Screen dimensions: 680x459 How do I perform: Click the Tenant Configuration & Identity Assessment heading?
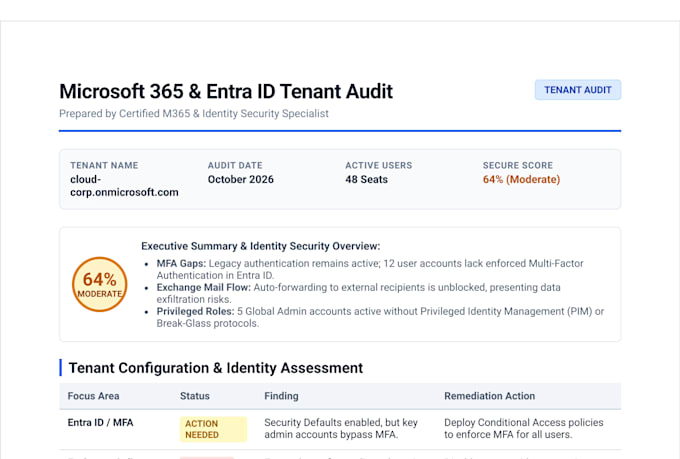point(216,368)
